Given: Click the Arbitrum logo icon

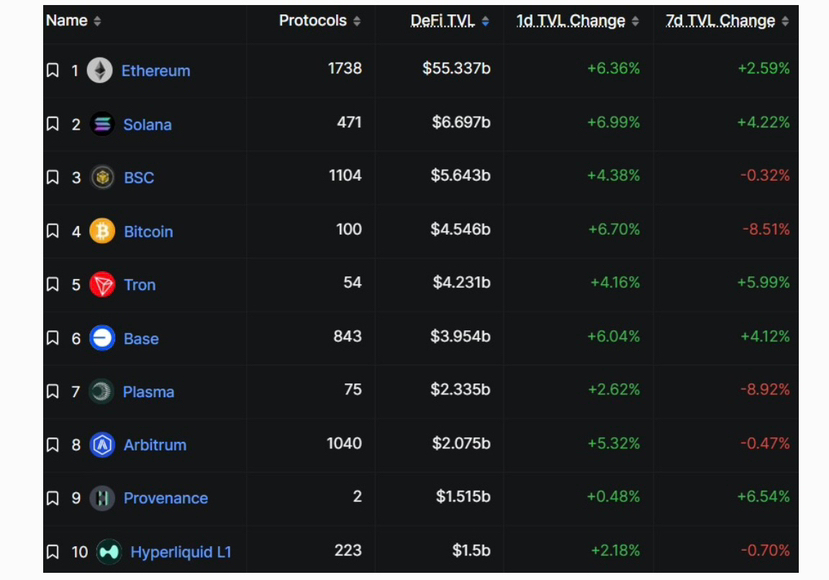Looking at the screenshot, I should [102, 445].
